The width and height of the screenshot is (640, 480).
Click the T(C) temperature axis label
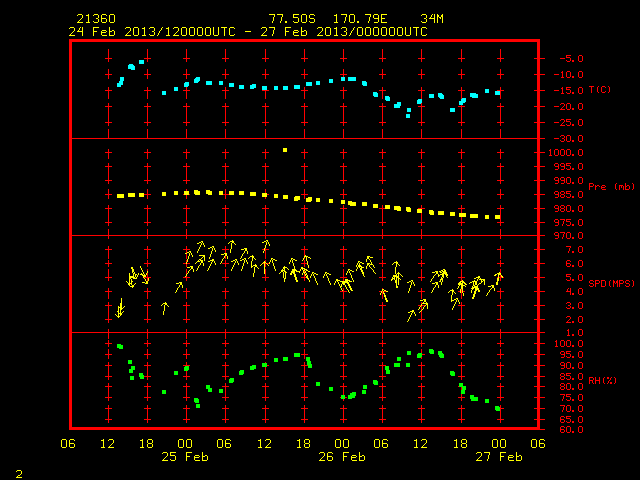point(600,90)
